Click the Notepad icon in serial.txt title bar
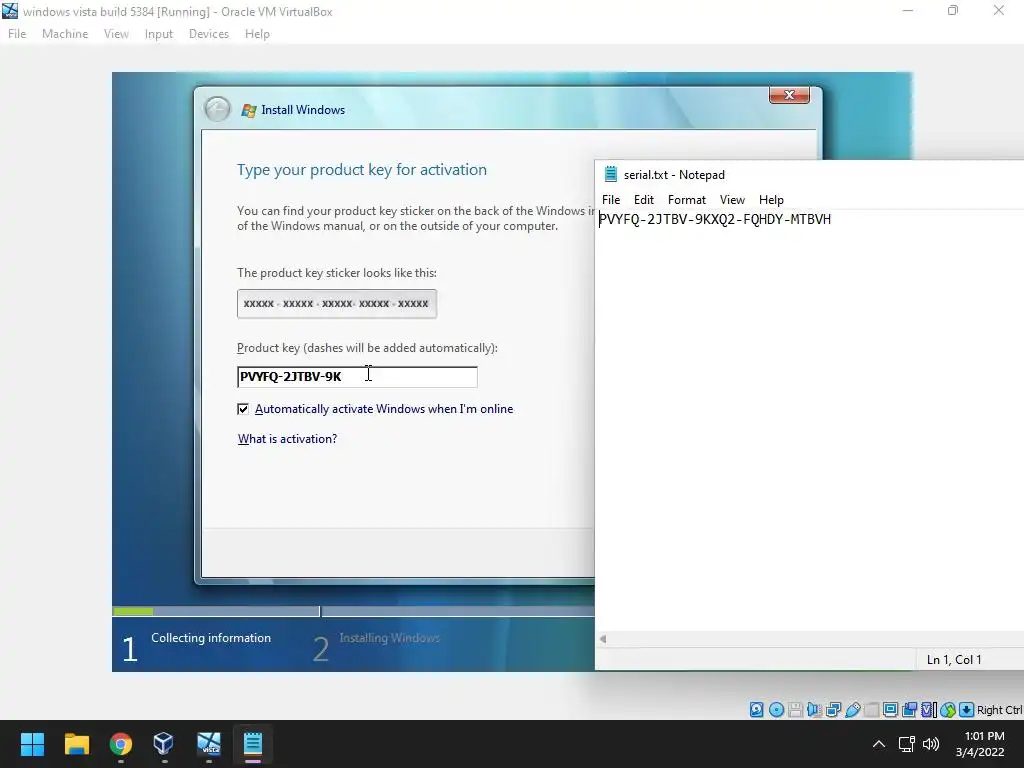The image size is (1024, 768). coord(611,174)
